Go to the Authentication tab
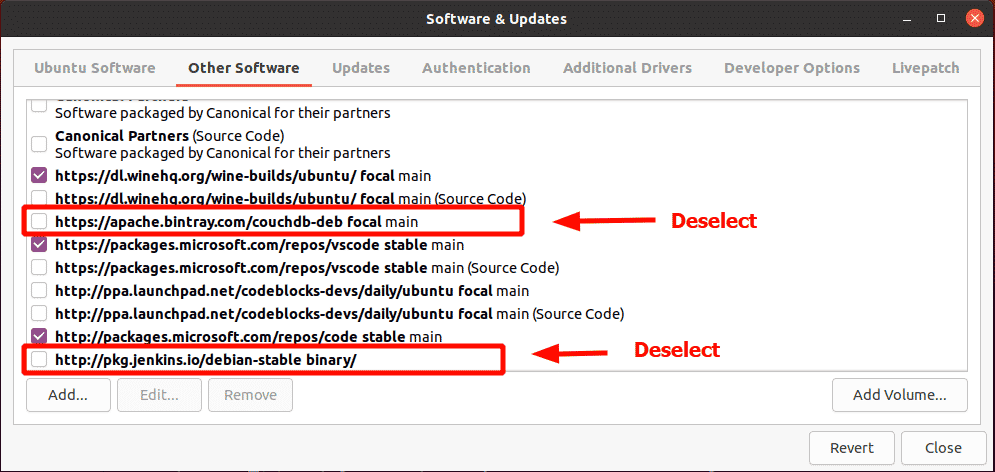995x472 pixels. (476, 68)
